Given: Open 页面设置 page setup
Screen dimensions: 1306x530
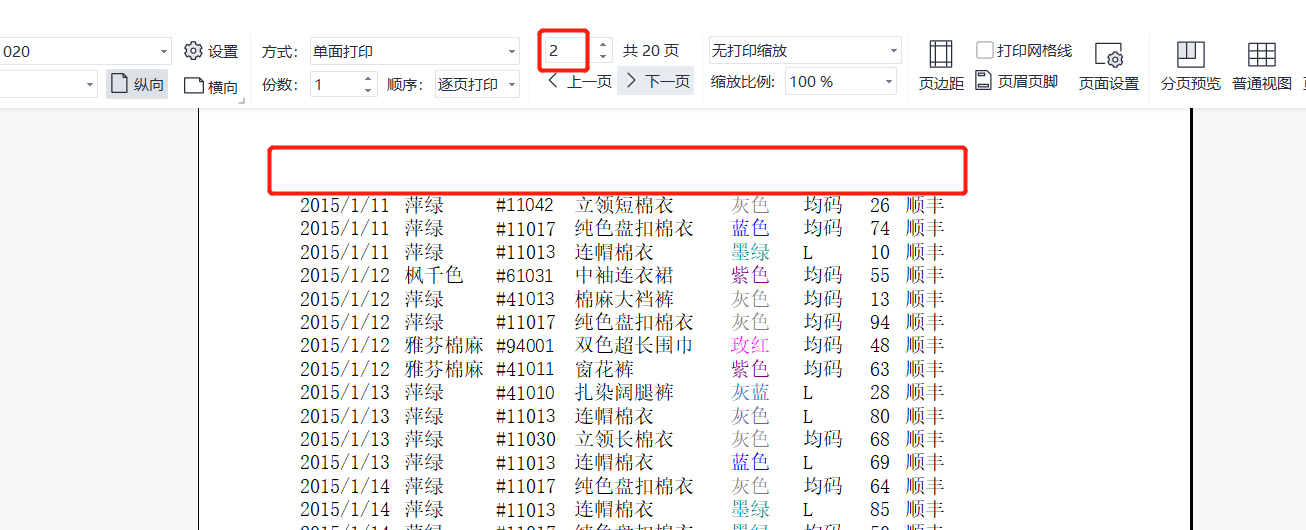Looking at the screenshot, I should pyautogui.click(x=1109, y=65).
